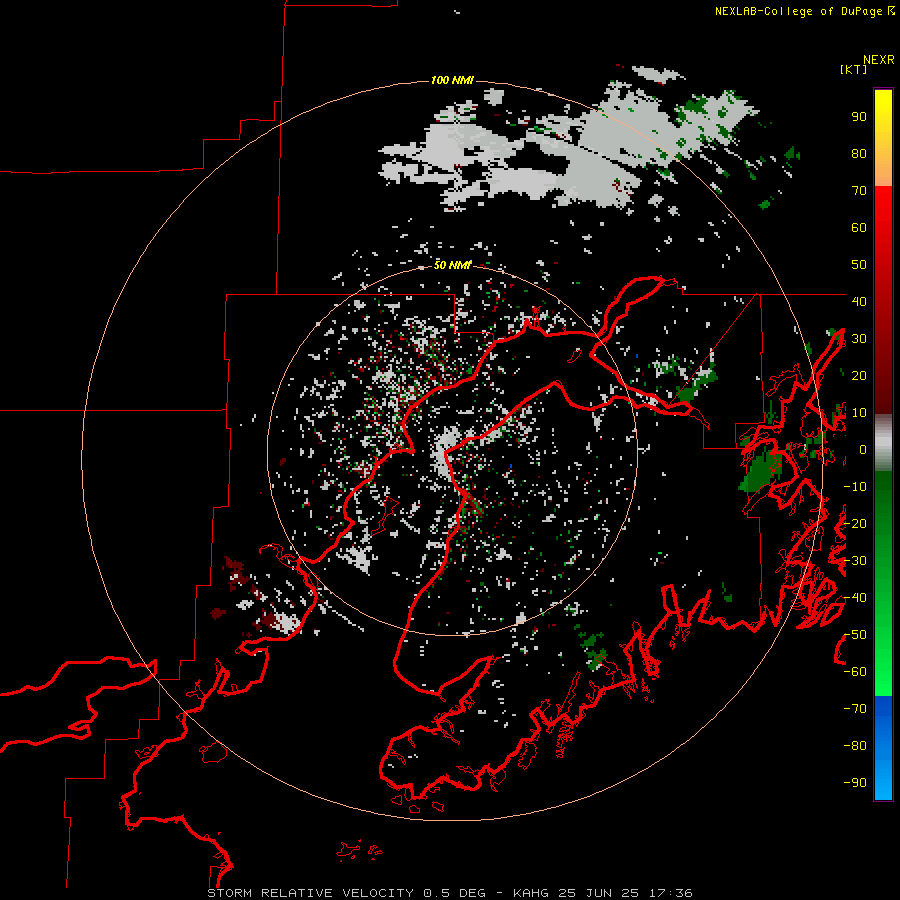Screen dimensions: 900x900
Task: Click the -20 value on velocity scale
Action: pyautogui.click(x=855, y=523)
